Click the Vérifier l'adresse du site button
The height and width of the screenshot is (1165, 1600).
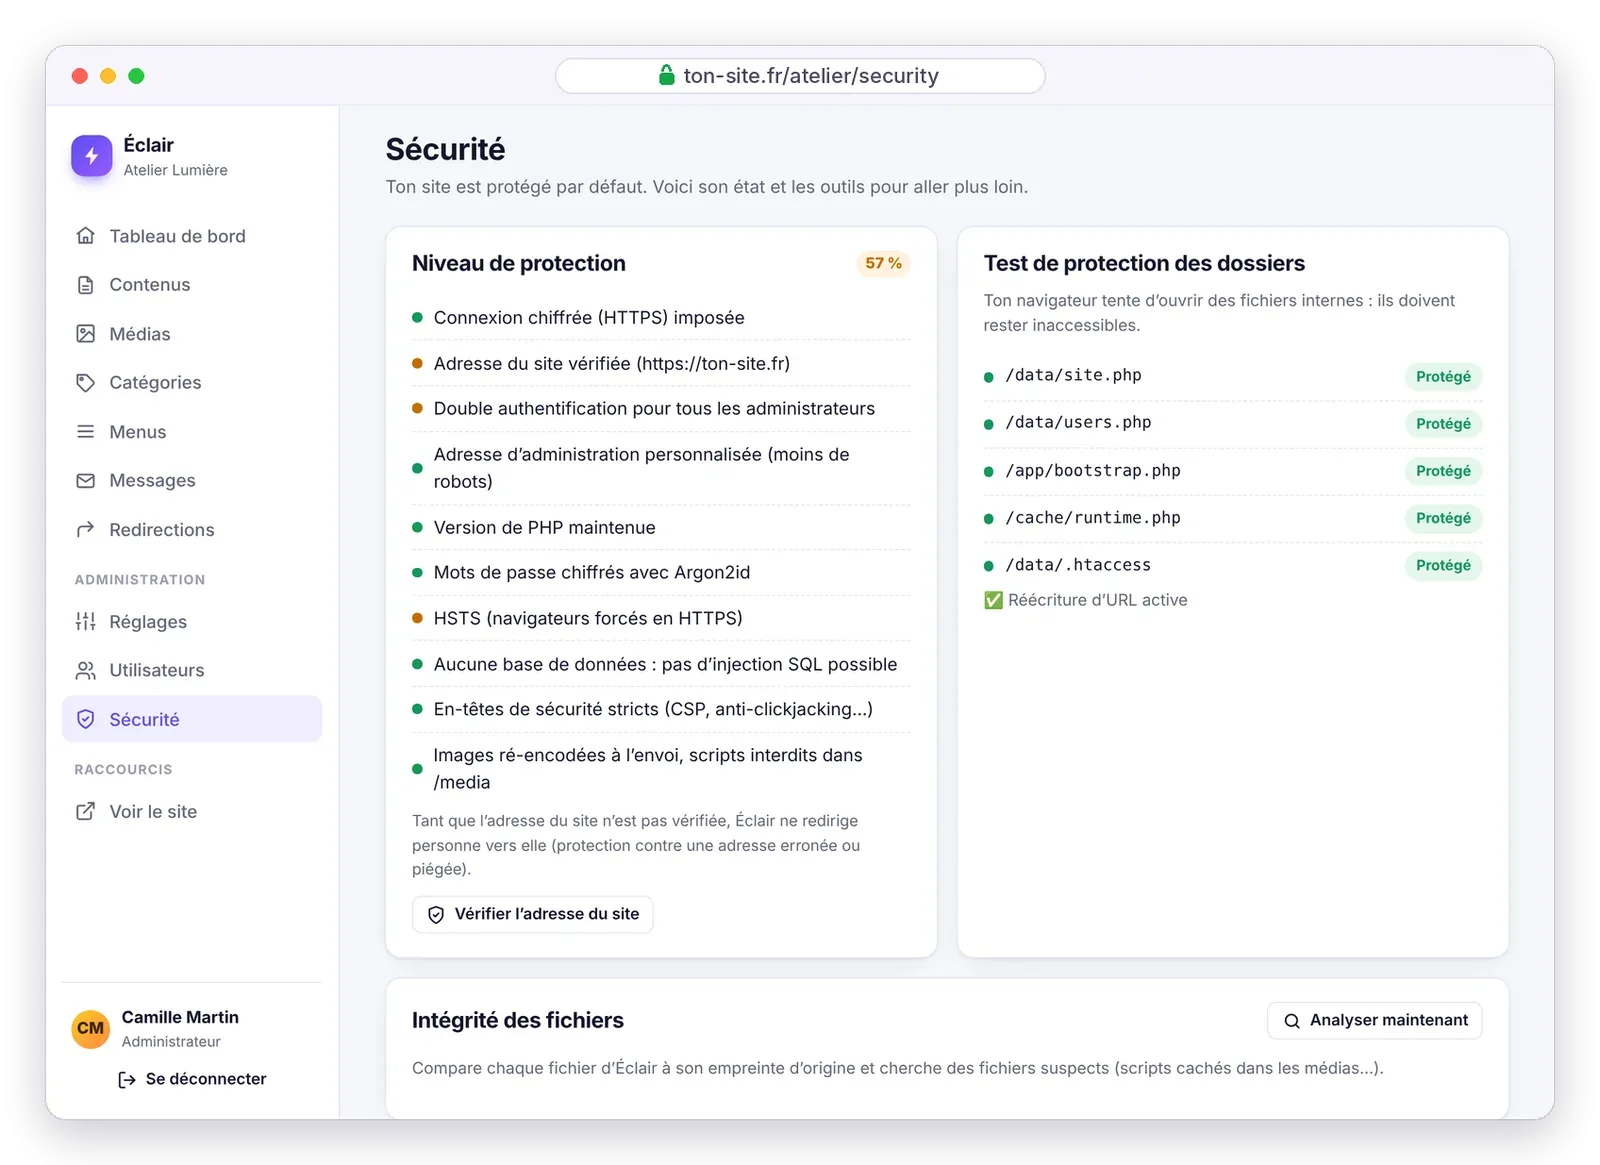click(x=532, y=914)
